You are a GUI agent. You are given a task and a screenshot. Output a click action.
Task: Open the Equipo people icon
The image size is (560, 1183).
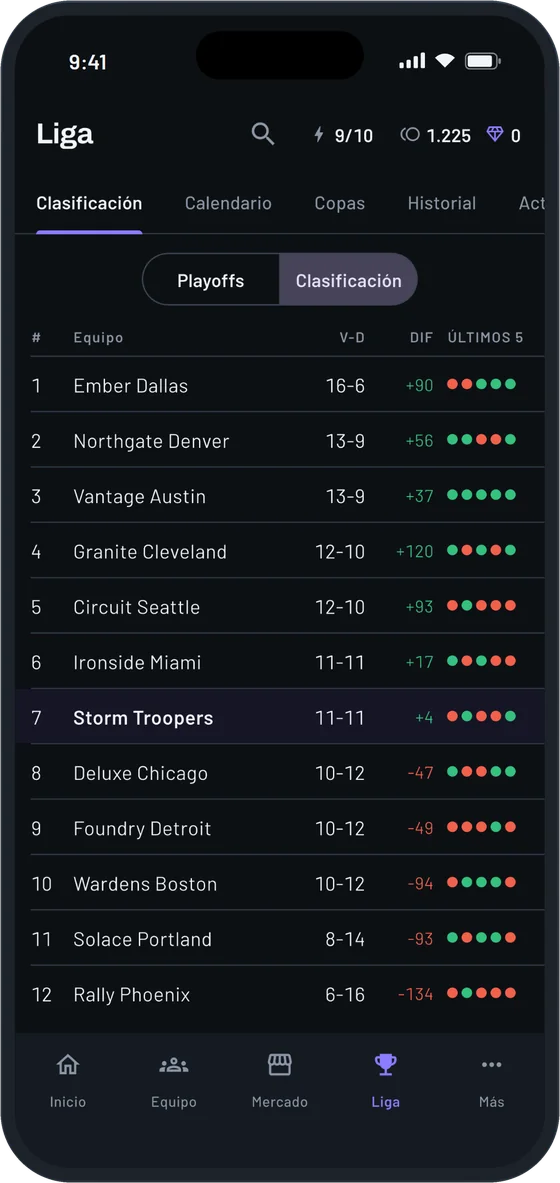click(174, 1065)
